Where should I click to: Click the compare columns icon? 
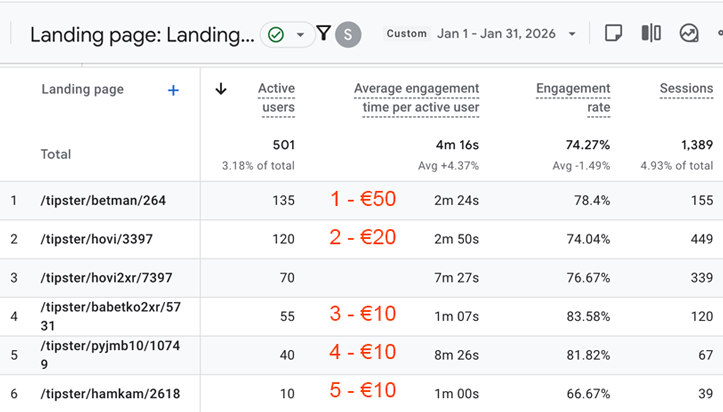pyautogui.click(x=651, y=33)
